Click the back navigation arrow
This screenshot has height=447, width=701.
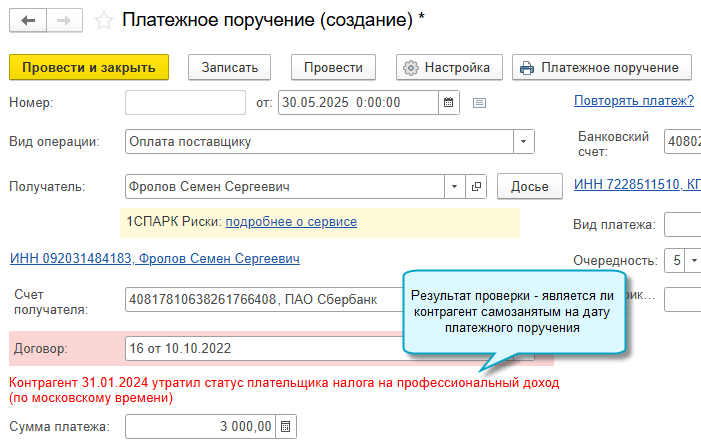click(27, 20)
